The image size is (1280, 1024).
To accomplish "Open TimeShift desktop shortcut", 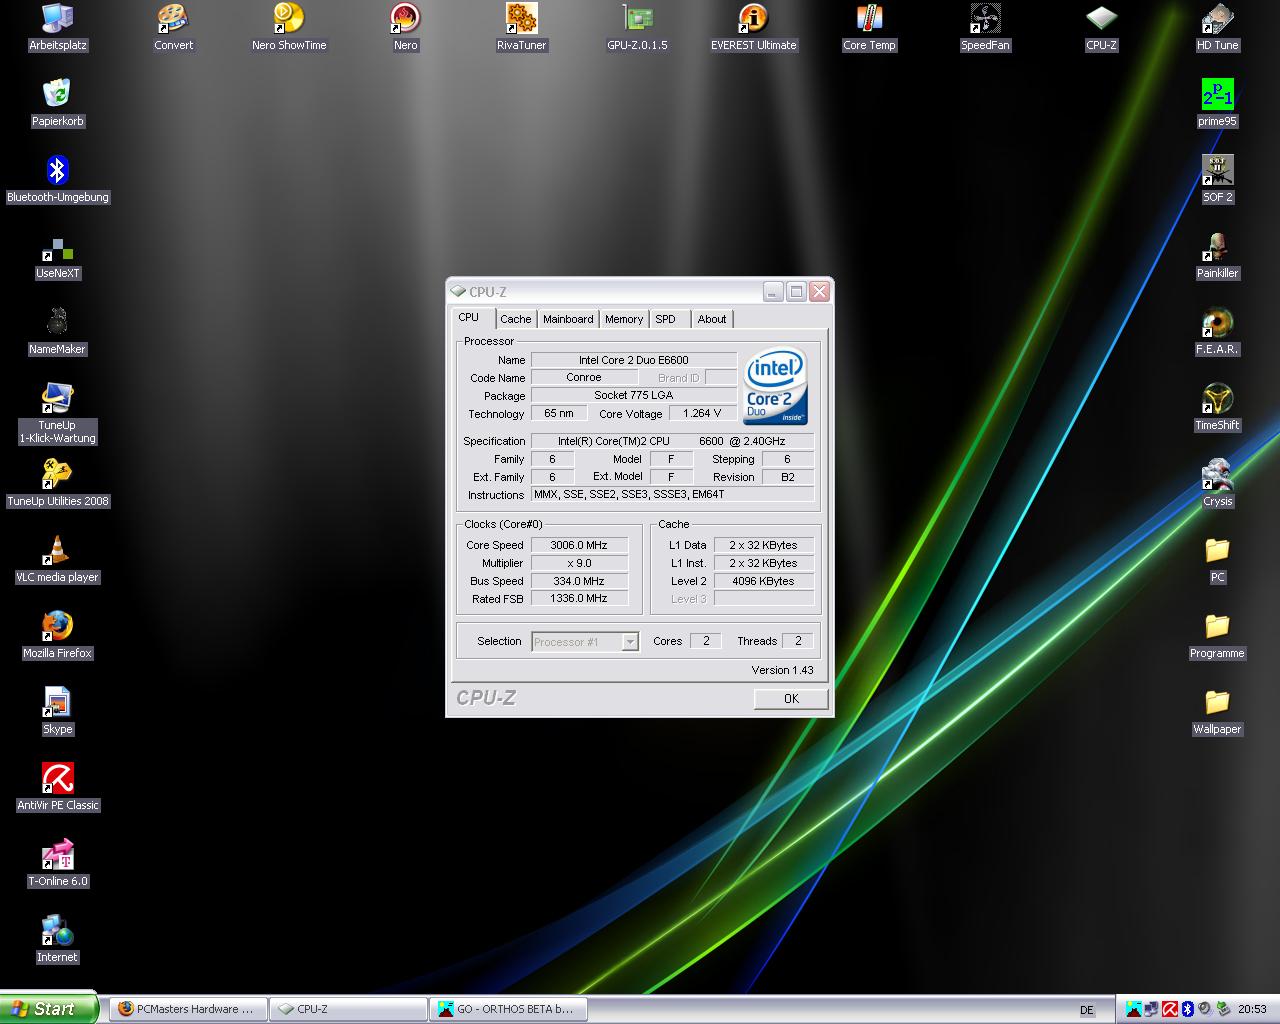I will click(1217, 407).
